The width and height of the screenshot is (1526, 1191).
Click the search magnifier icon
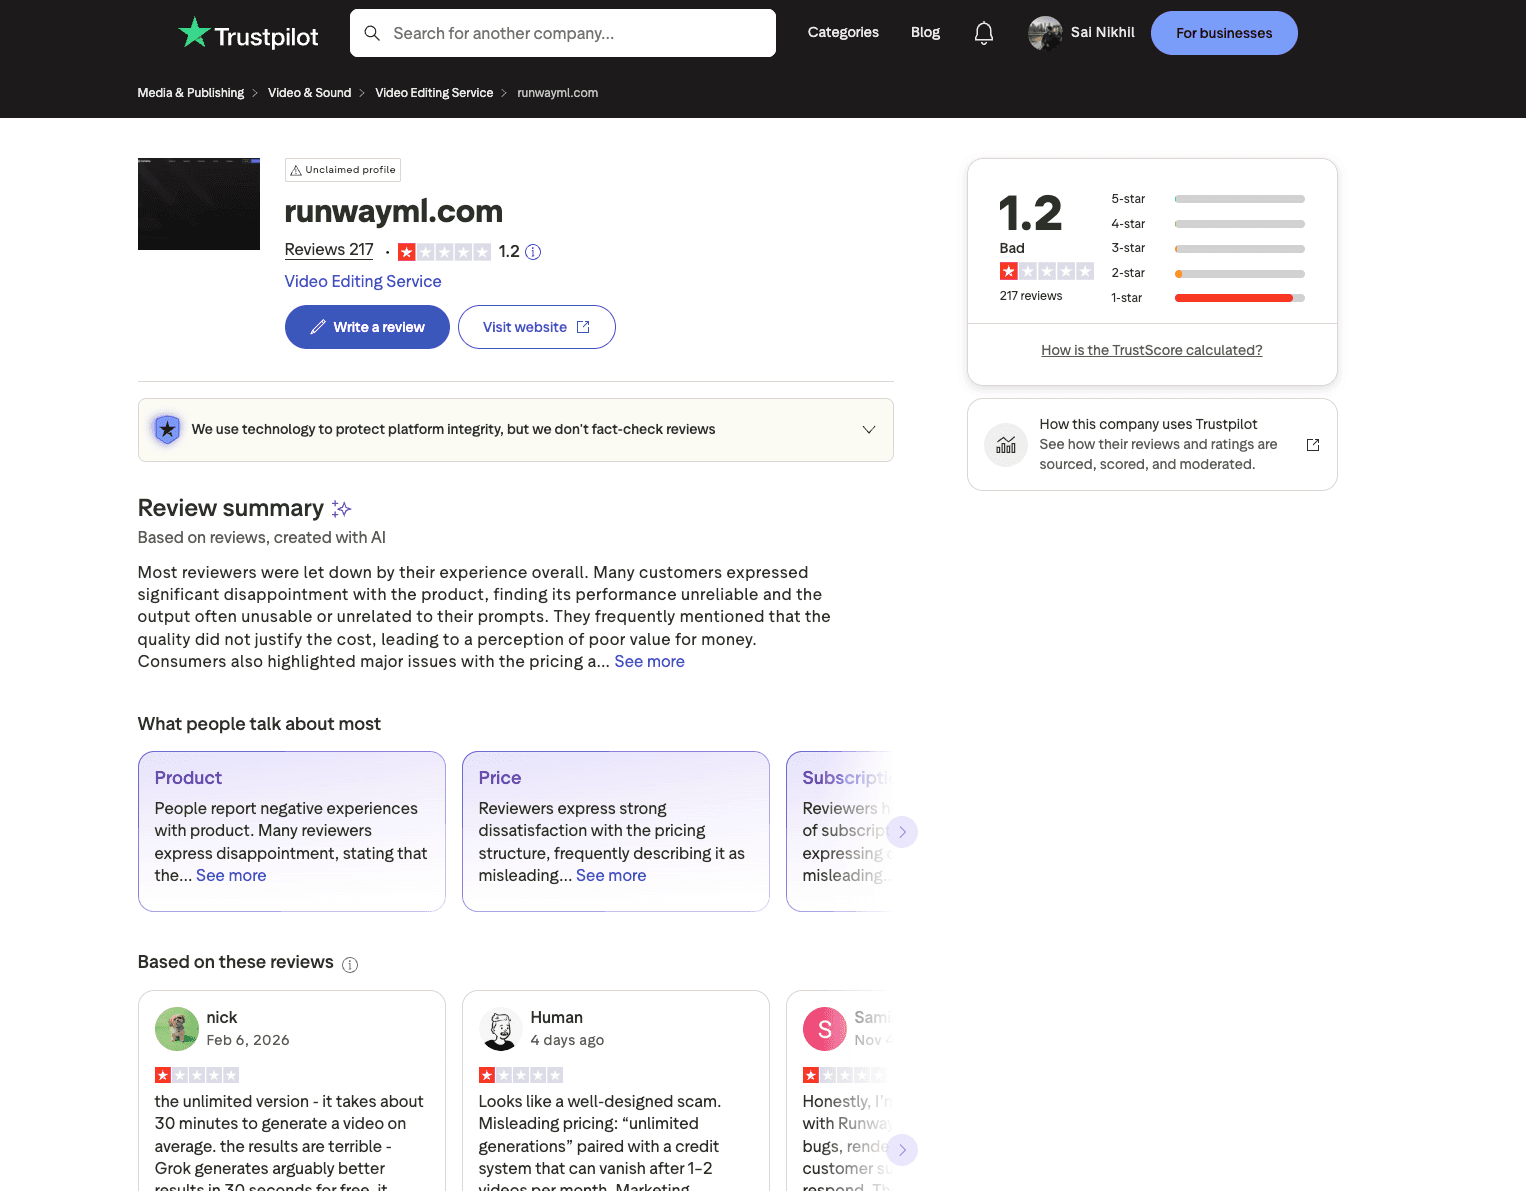(x=372, y=33)
